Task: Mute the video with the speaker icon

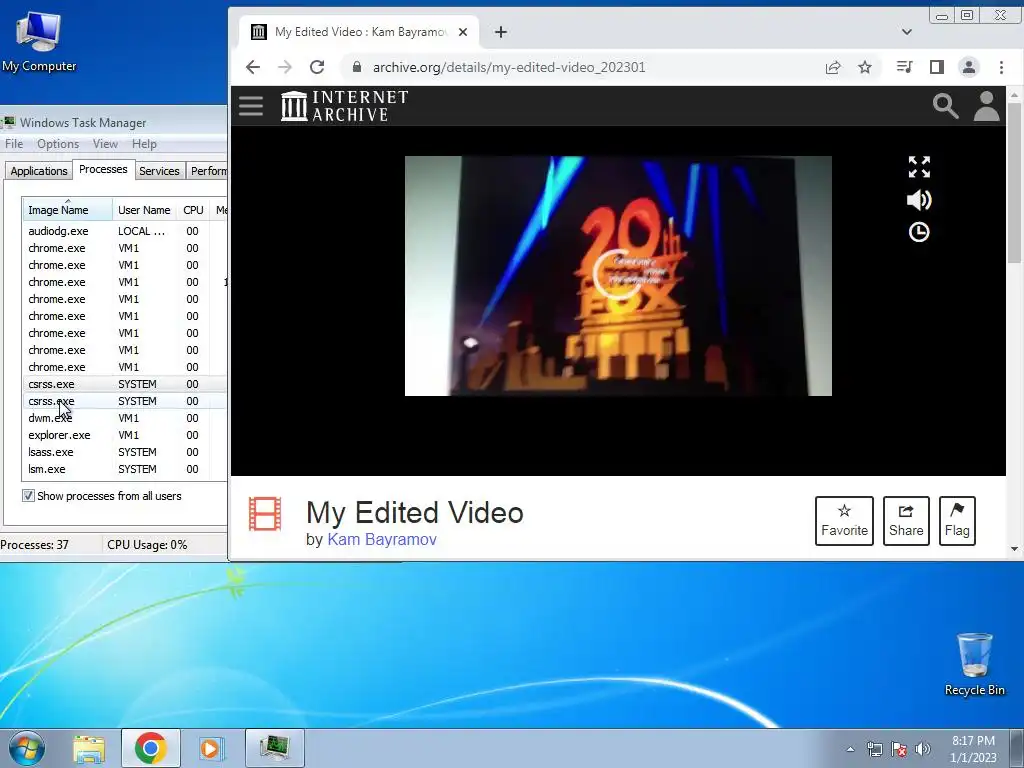Action: tap(919, 200)
